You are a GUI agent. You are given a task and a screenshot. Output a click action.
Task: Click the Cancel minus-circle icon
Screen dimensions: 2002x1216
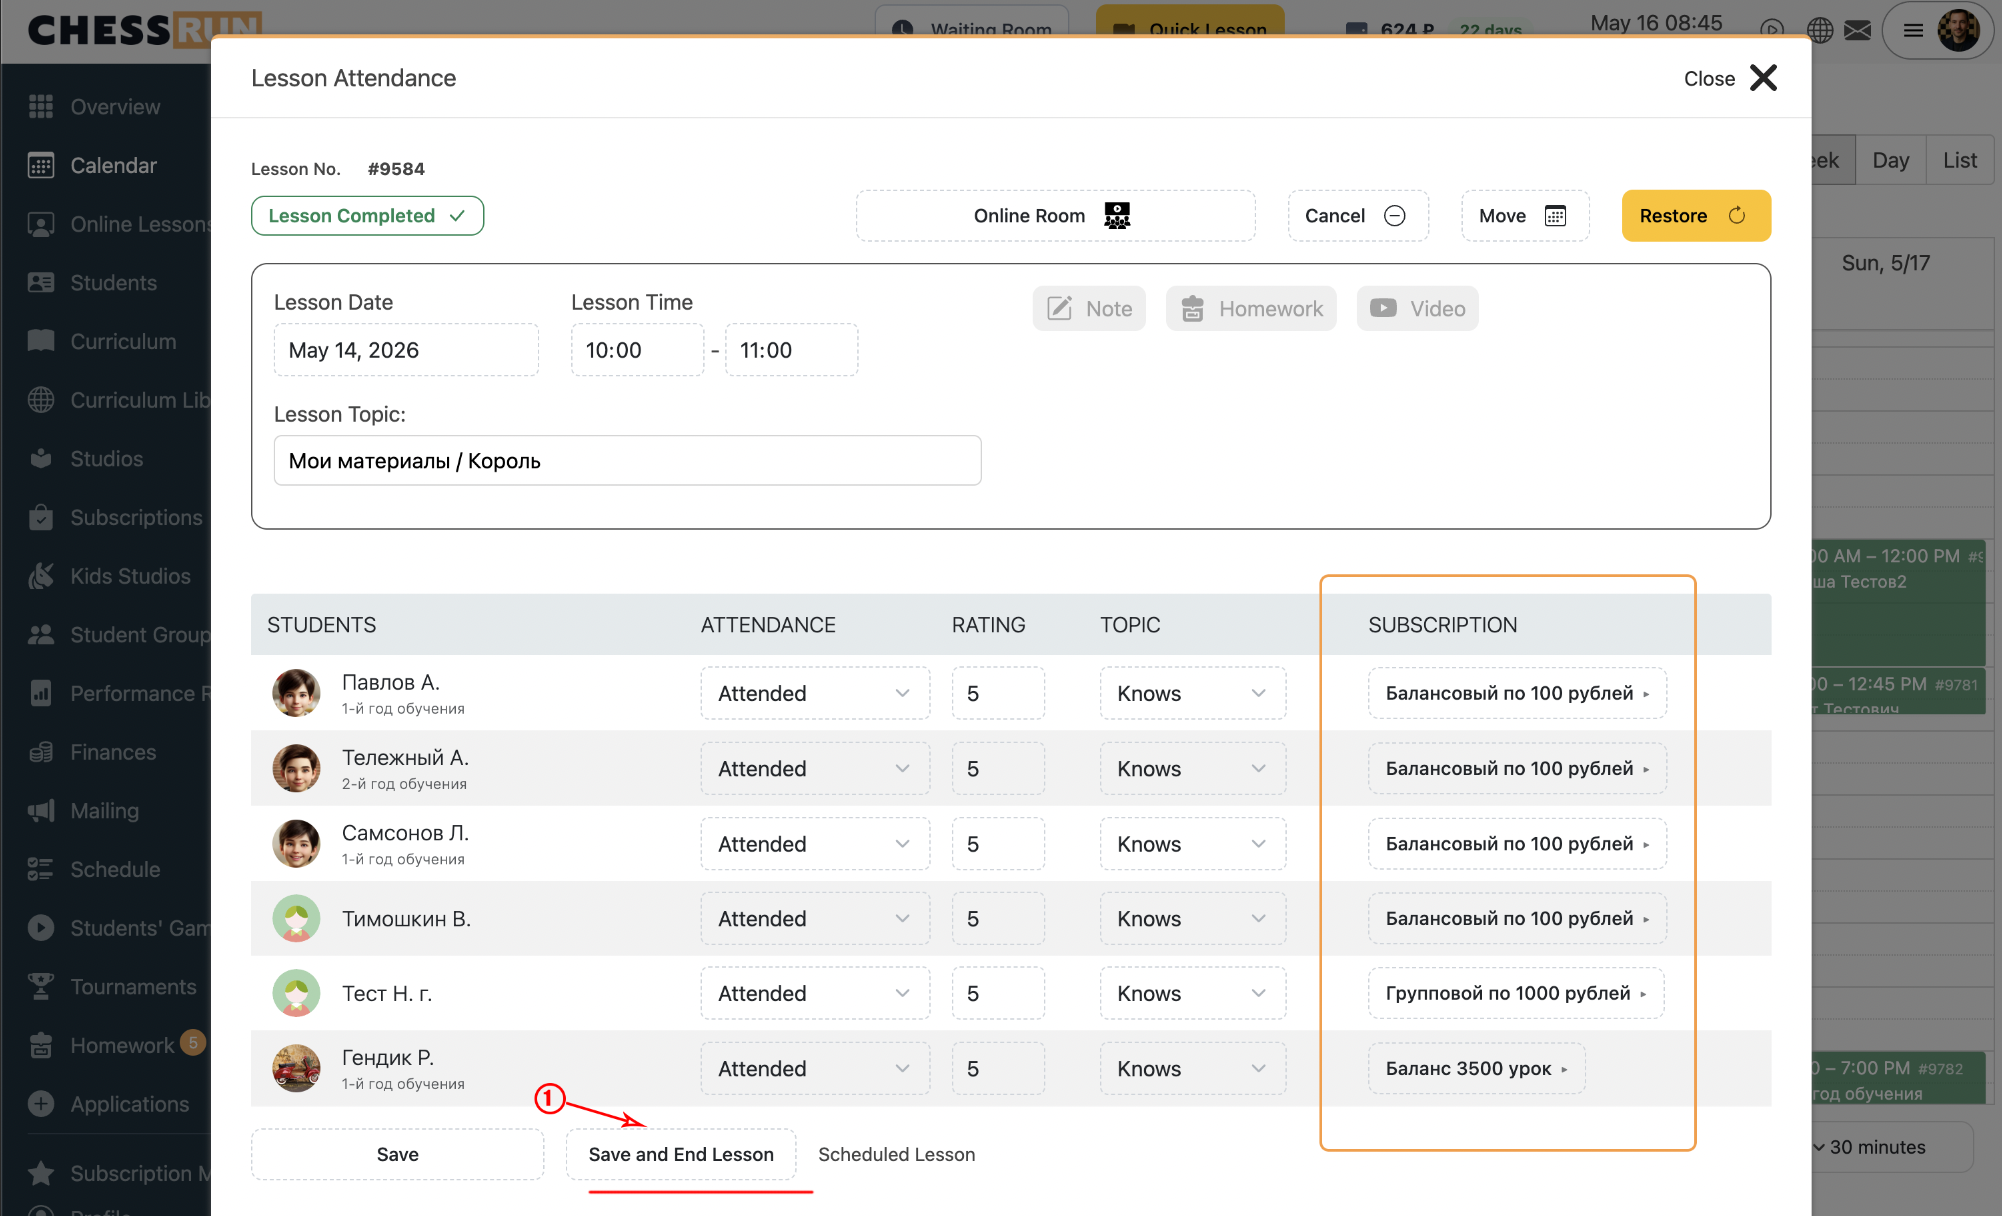coord(1394,216)
